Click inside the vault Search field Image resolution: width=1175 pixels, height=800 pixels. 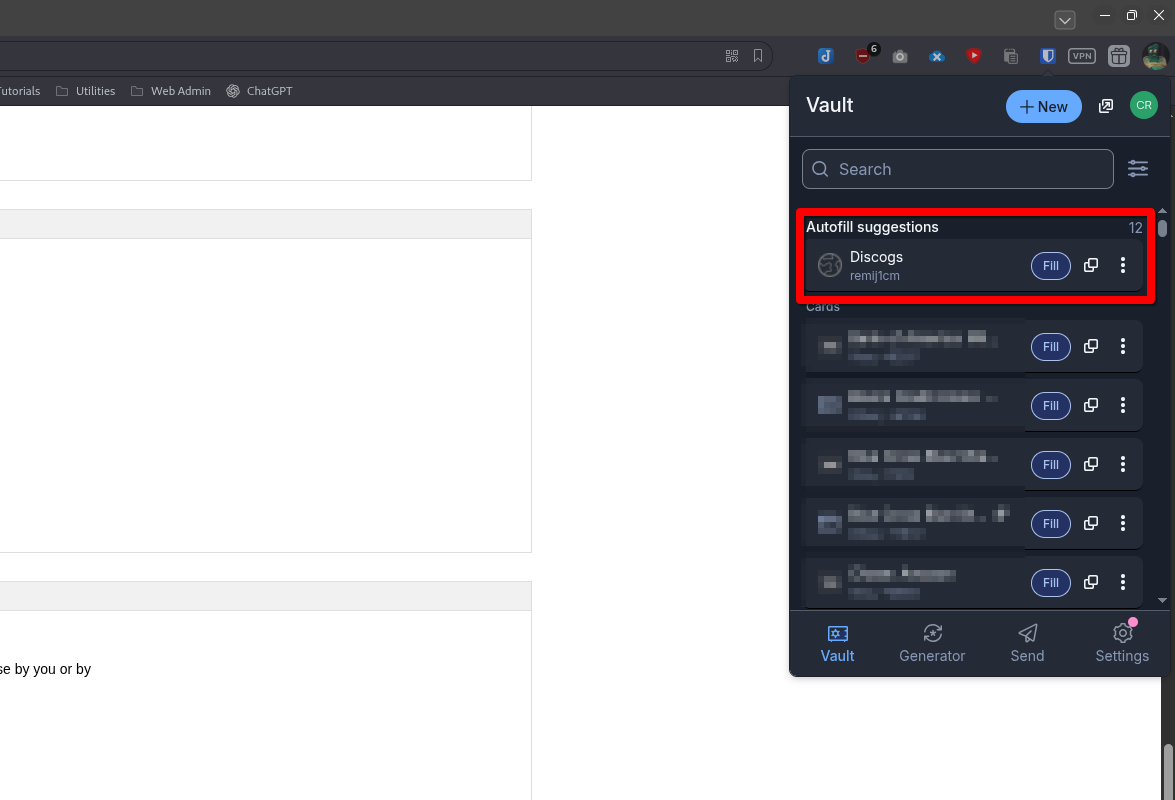pos(955,168)
